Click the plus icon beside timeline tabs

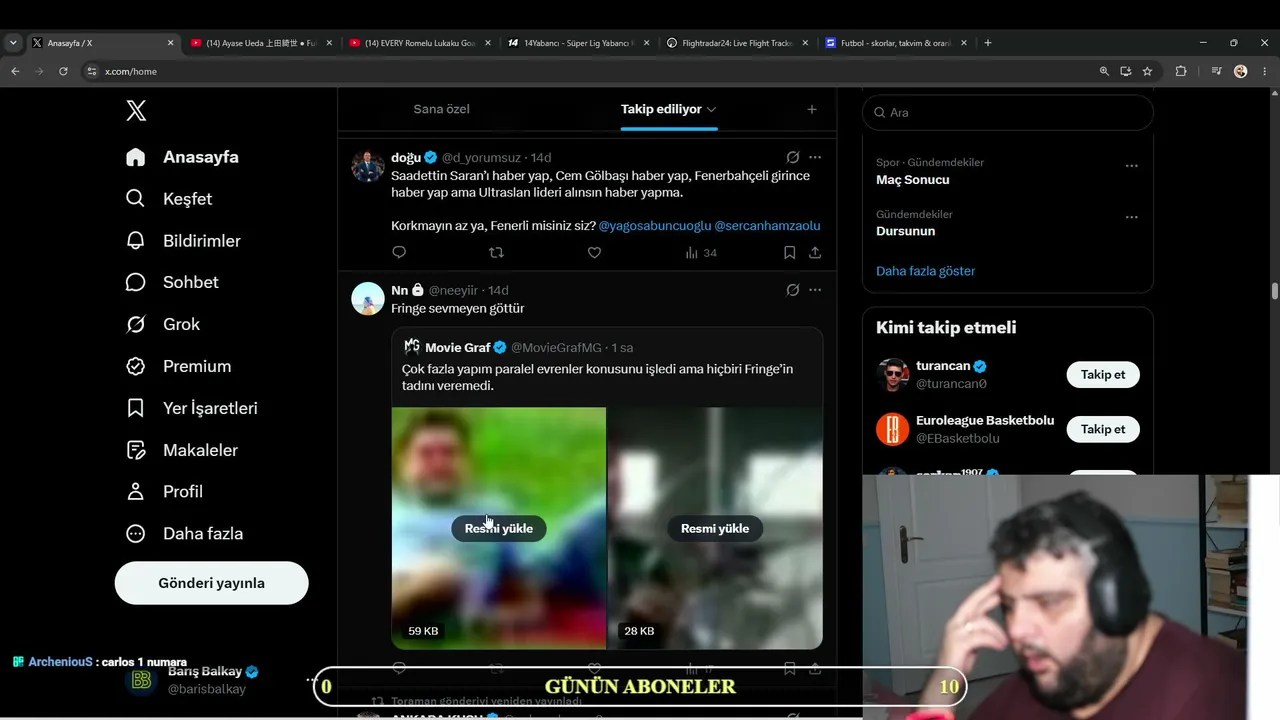[x=812, y=109]
